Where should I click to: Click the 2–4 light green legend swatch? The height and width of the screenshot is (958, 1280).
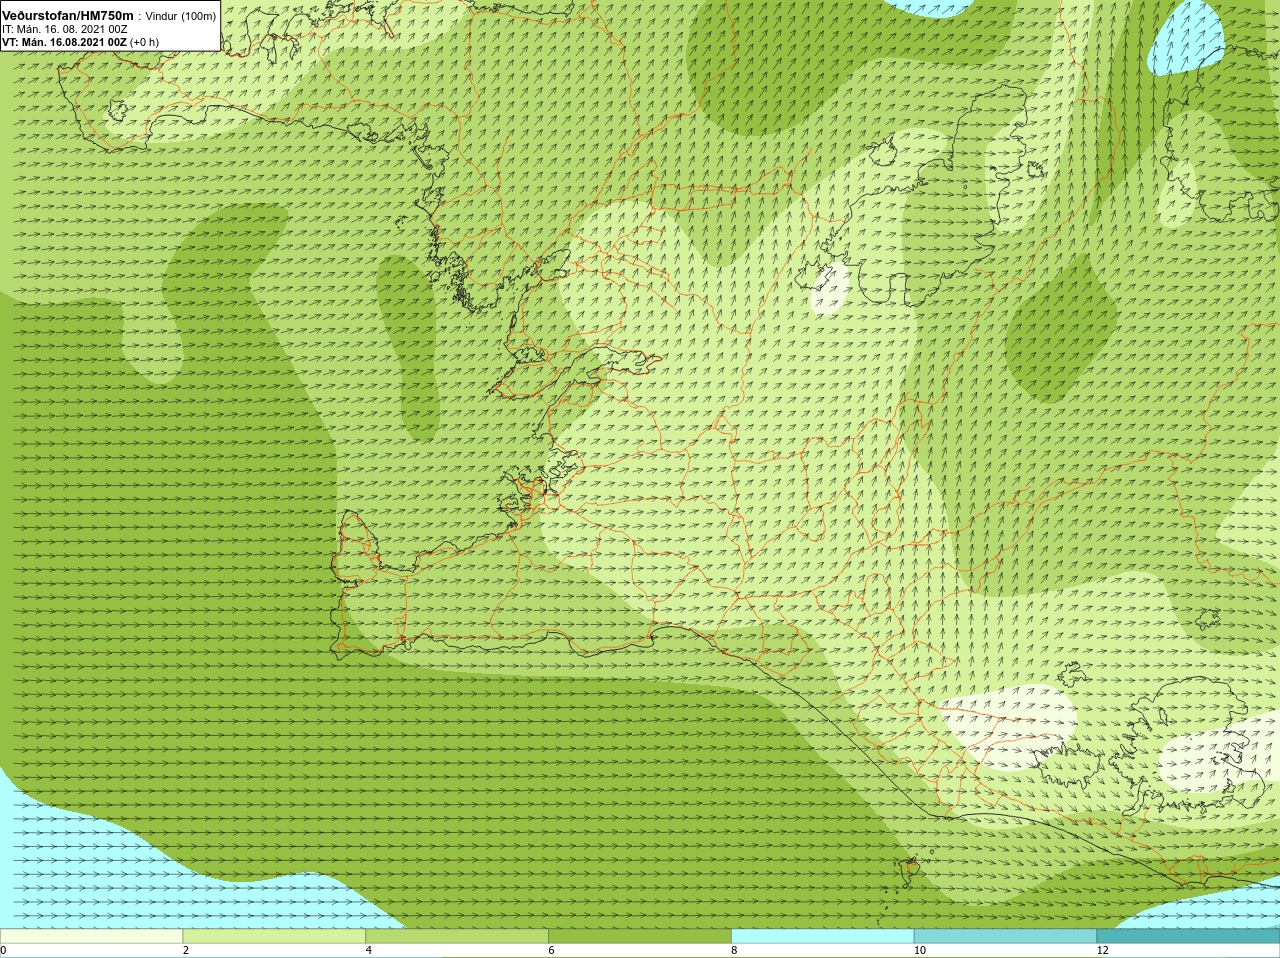click(x=274, y=936)
